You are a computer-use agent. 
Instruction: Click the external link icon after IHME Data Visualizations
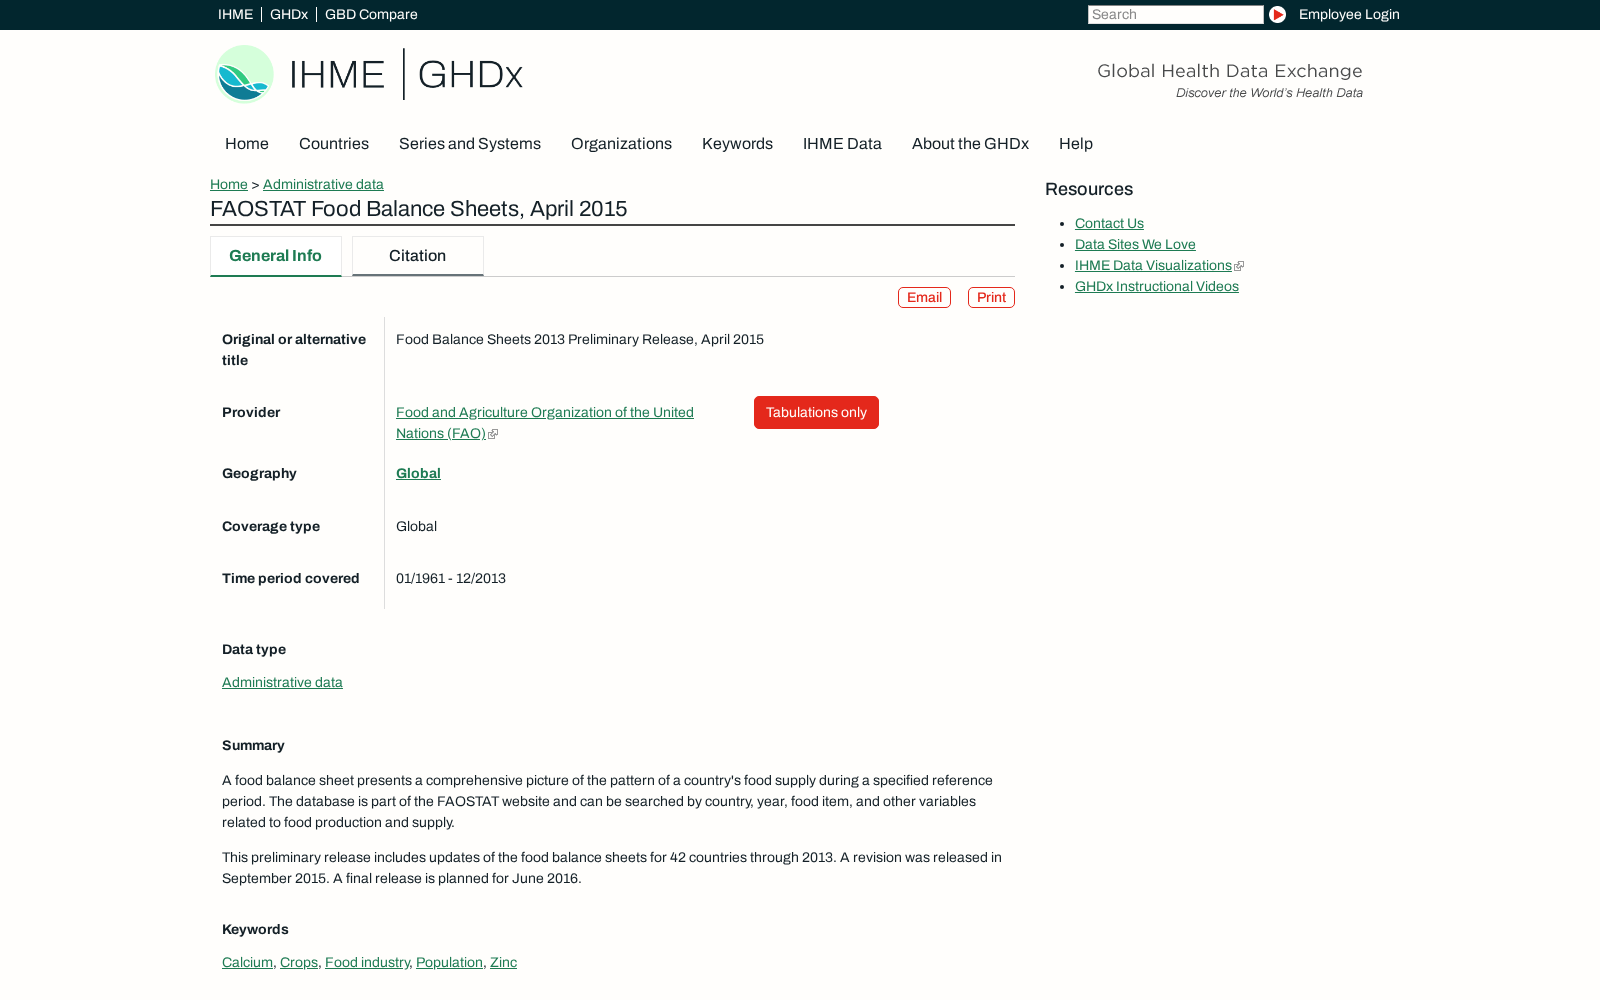click(x=1239, y=266)
